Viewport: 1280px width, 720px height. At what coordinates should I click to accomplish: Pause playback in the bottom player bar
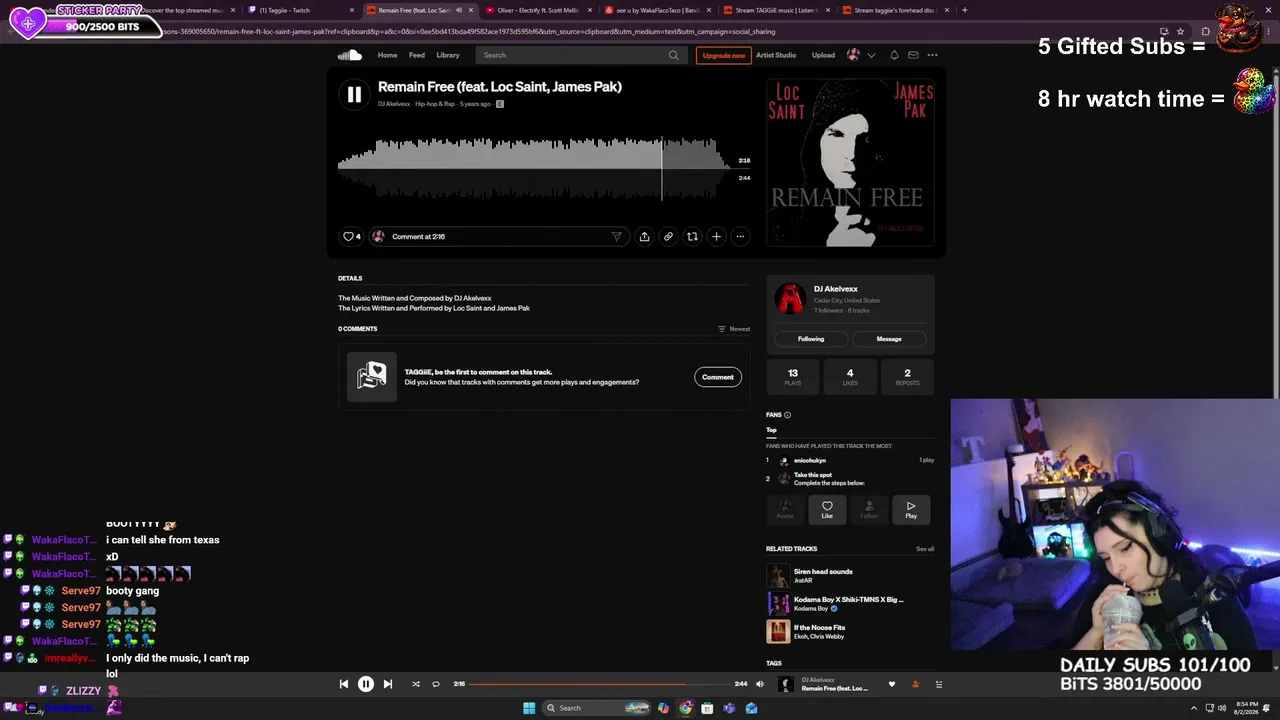point(366,684)
